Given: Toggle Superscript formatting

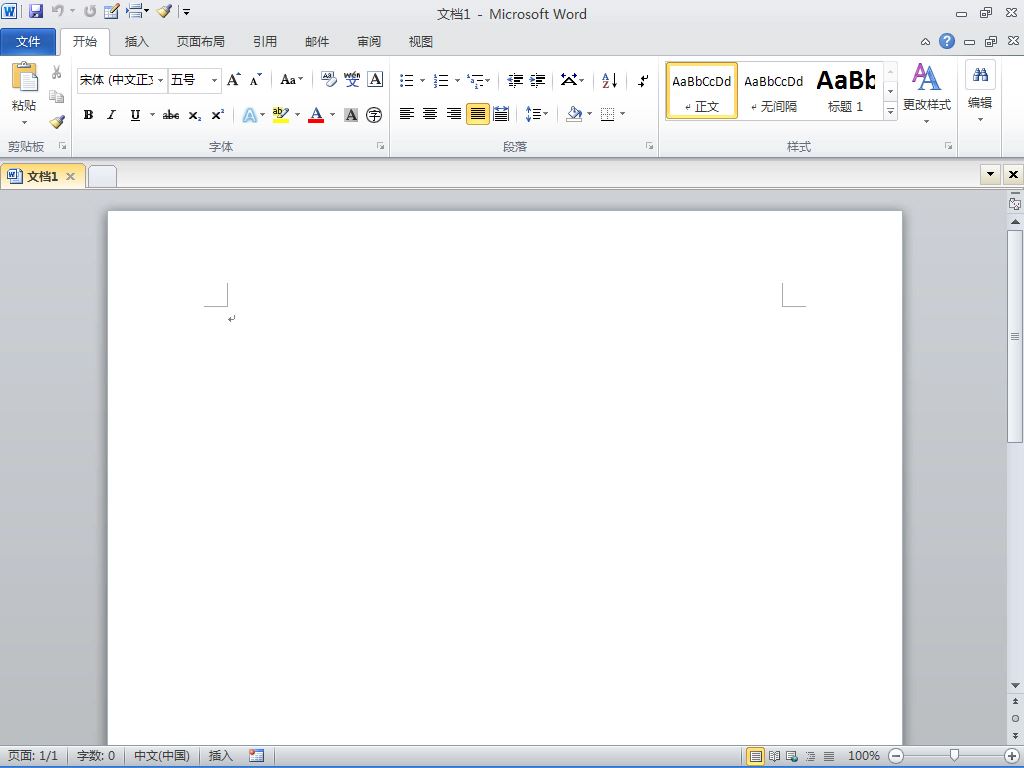Looking at the screenshot, I should 217,115.
